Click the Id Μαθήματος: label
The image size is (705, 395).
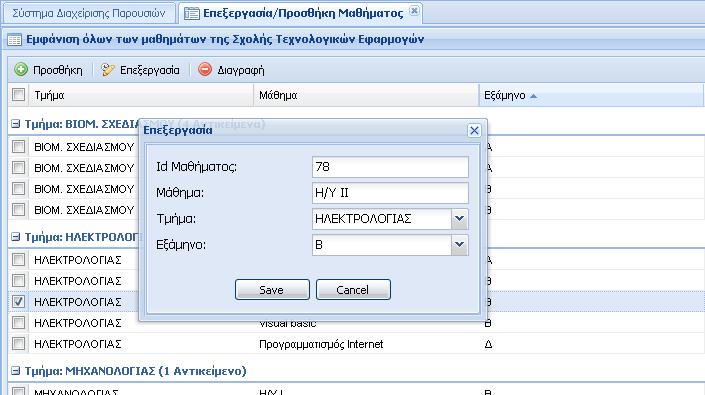pos(196,167)
